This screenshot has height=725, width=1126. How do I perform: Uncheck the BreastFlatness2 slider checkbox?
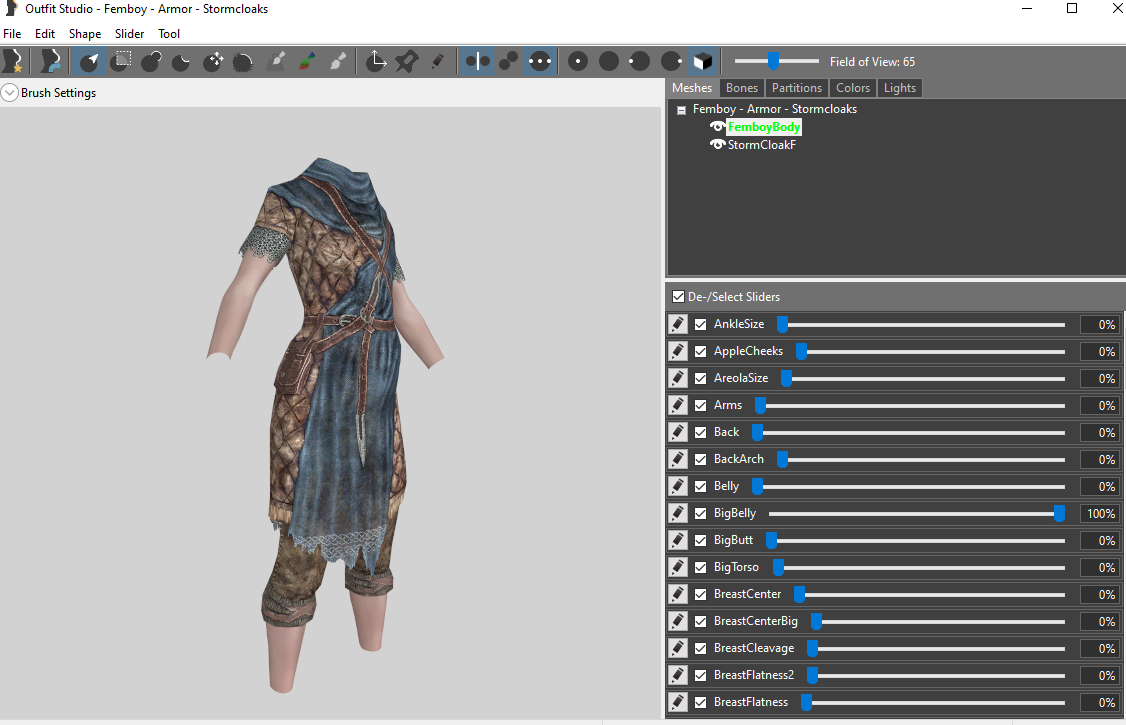coord(701,675)
